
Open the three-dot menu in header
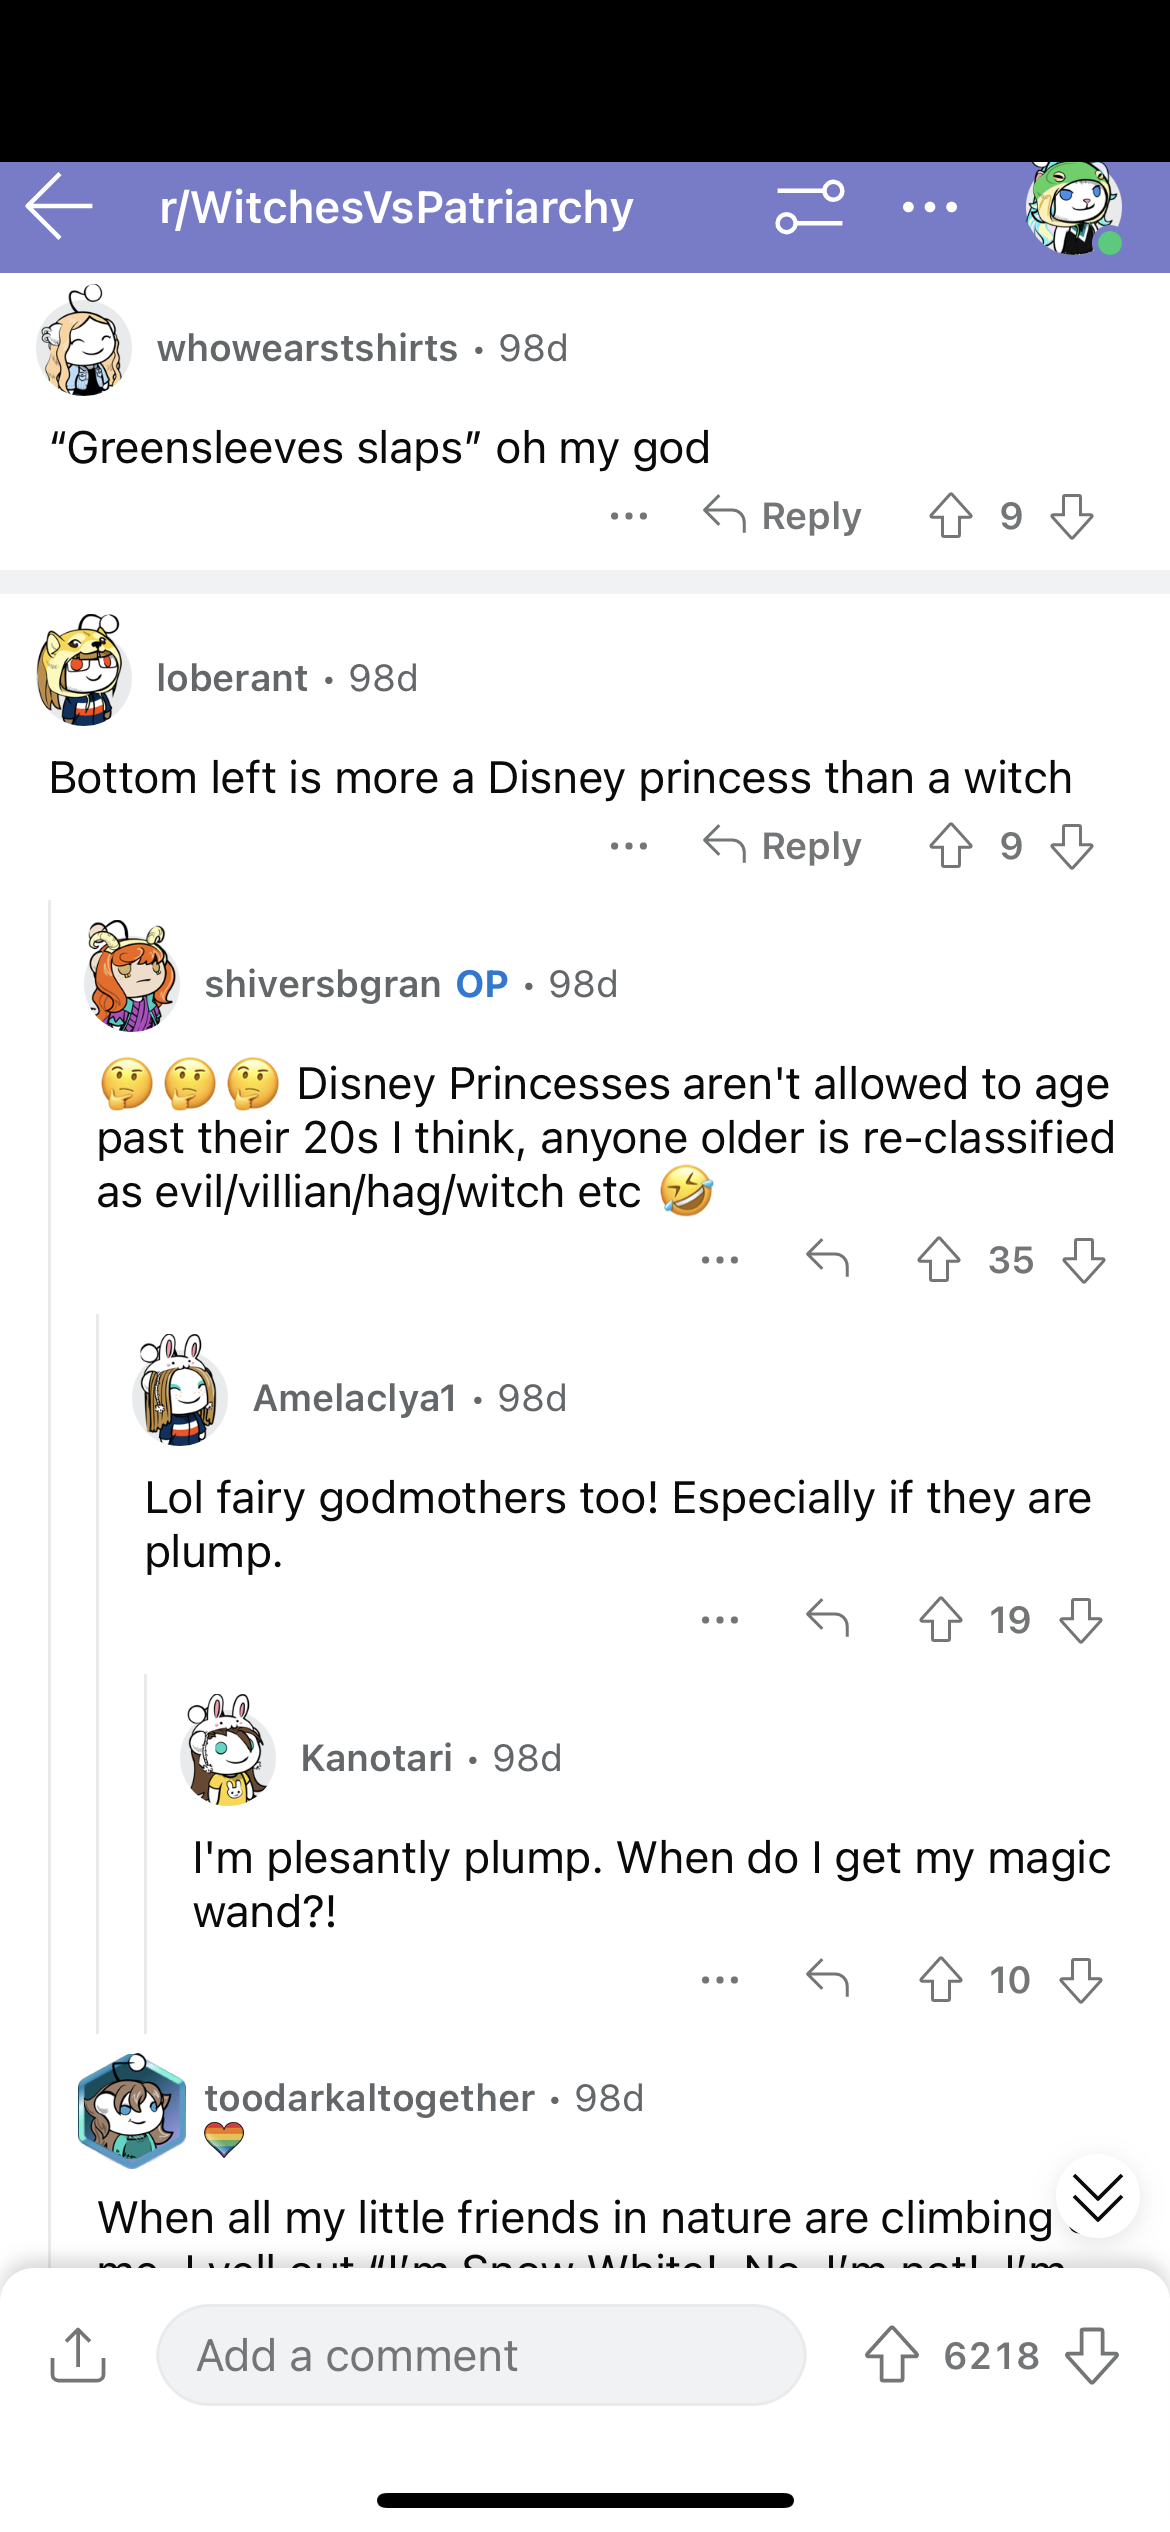click(929, 207)
